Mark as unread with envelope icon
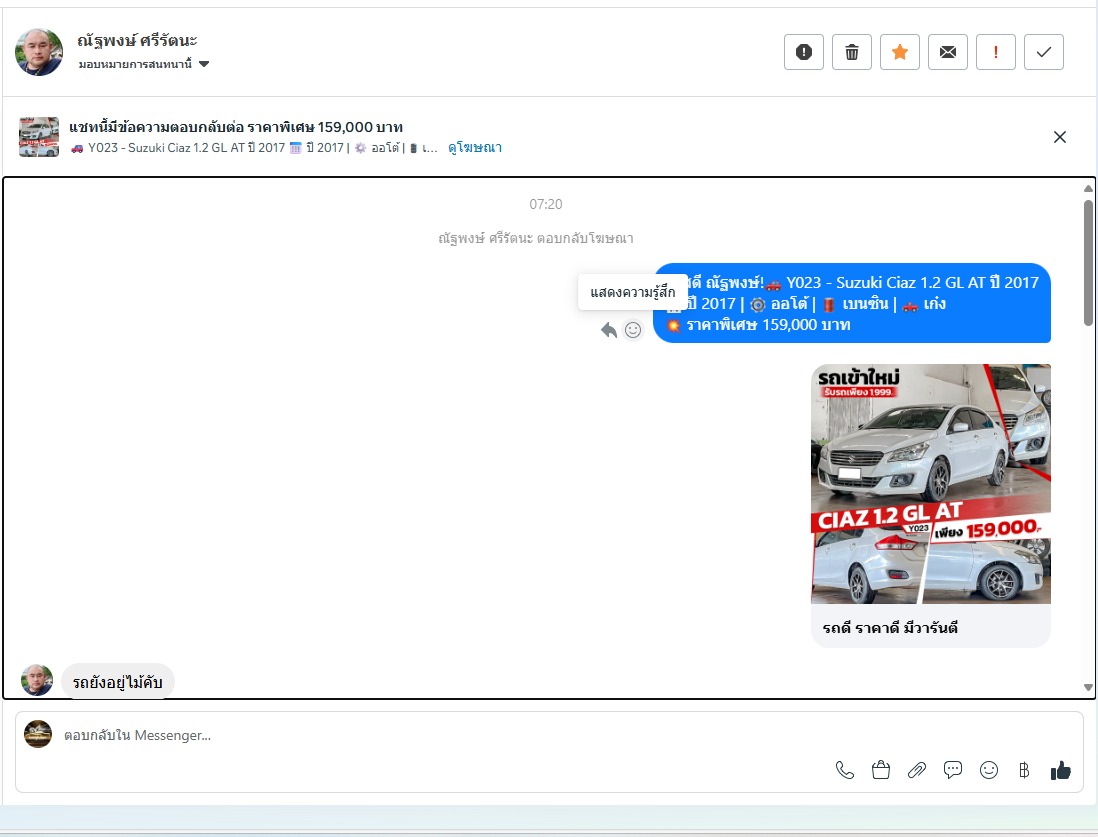Screen dimensions: 1098x837 [x=947, y=52]
